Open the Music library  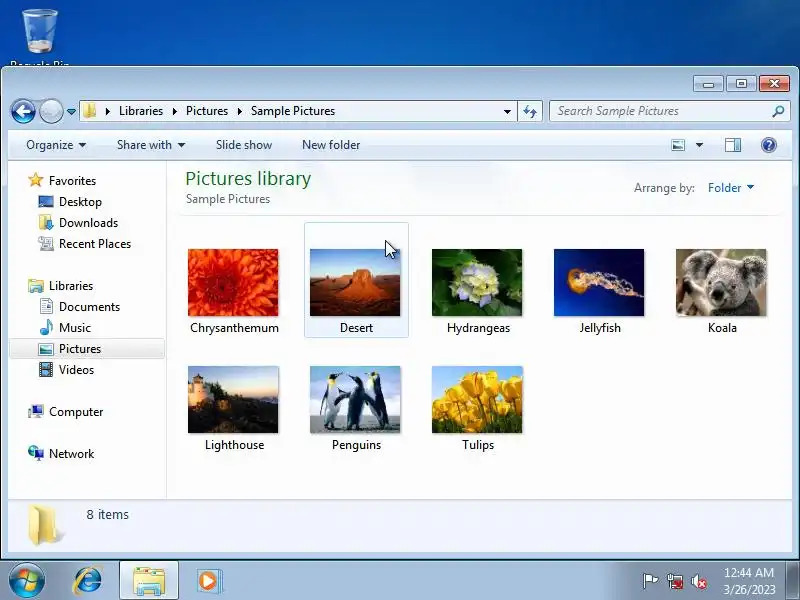click(74, 328)
